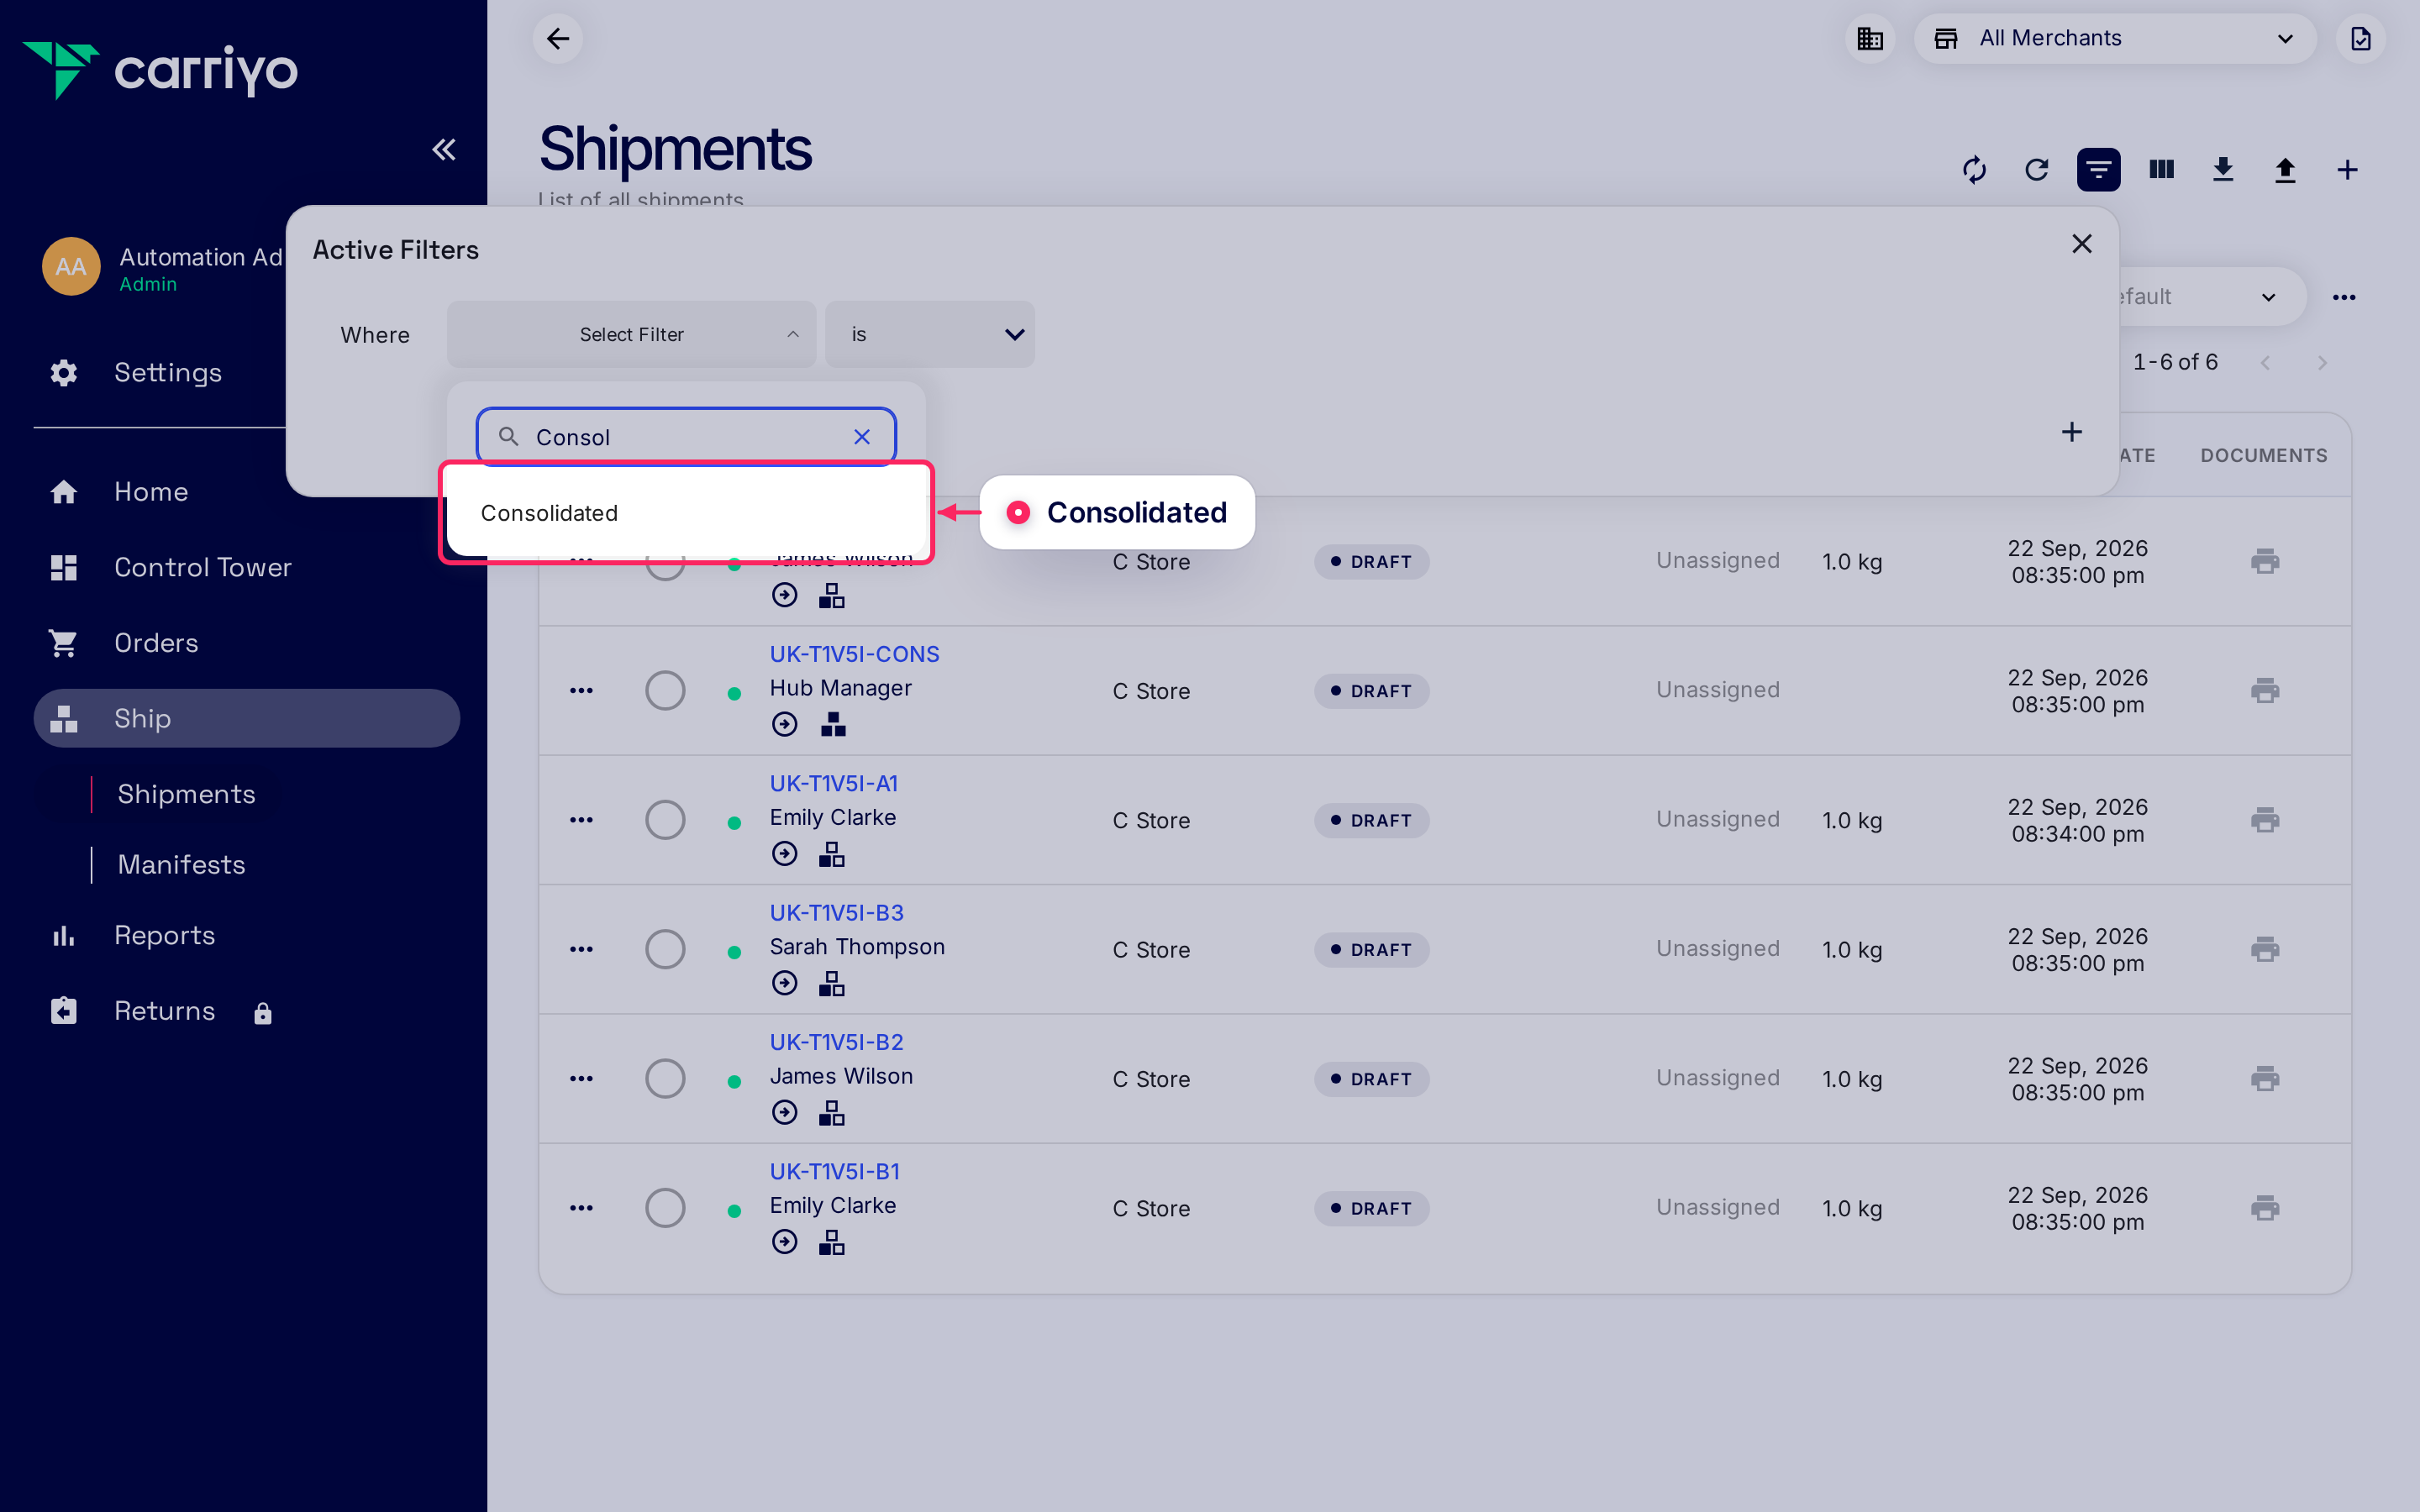
Task: Select the UK-T1V5I-B1 row checkbox circle
Action: click(x=665, y=1208)
